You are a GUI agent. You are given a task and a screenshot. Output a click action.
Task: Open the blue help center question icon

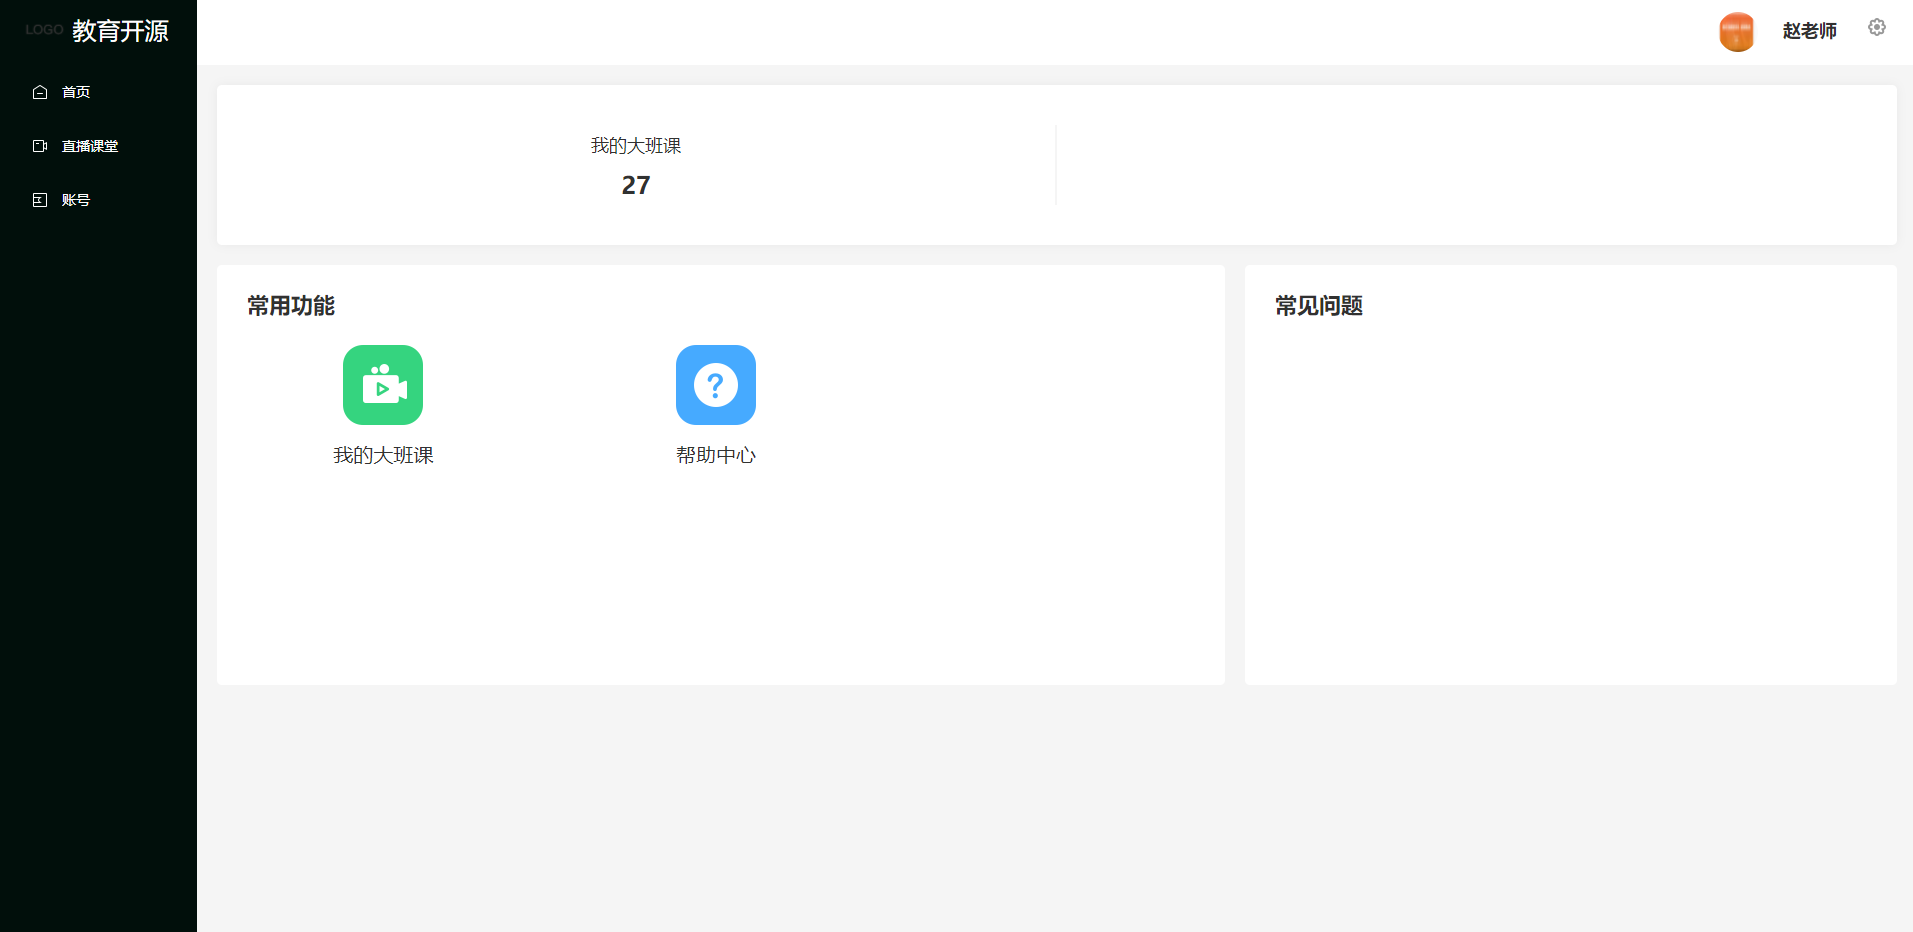click(716, 385)
